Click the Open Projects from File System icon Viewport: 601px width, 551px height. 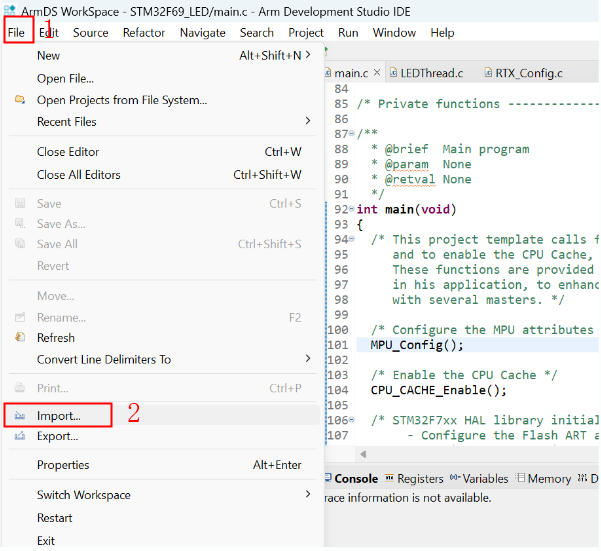[x=20, y=100]
